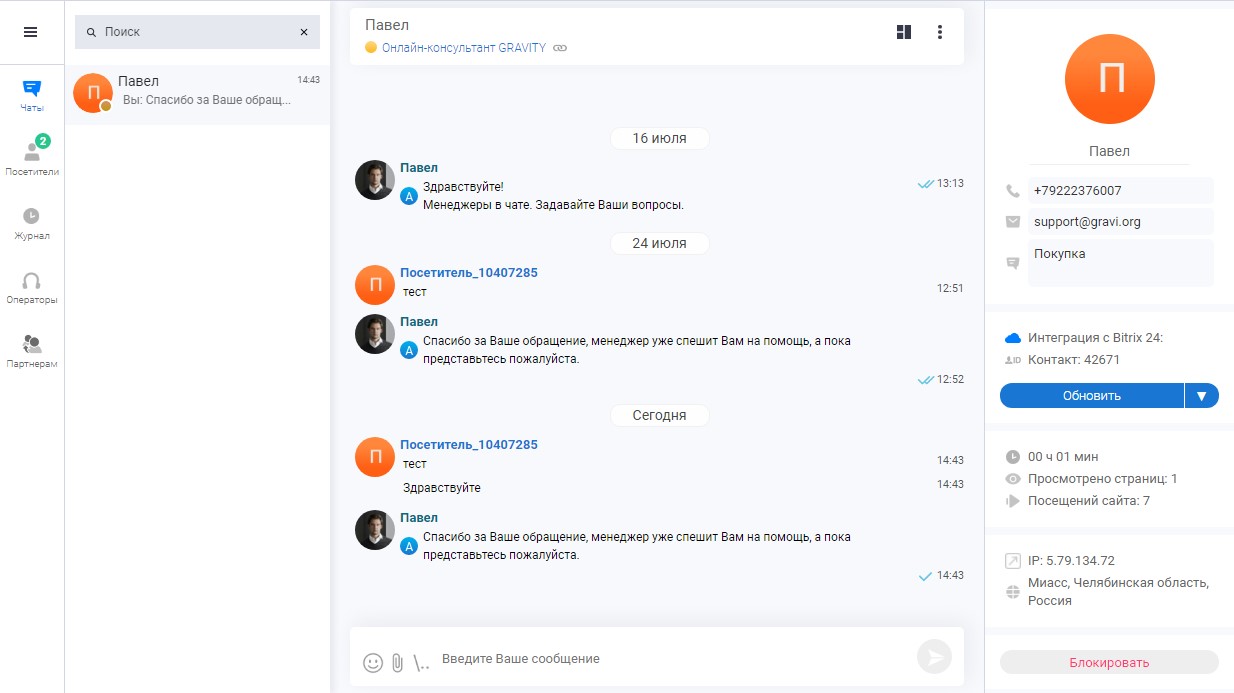Toggle chat layout grid icon

coord(904,32)
